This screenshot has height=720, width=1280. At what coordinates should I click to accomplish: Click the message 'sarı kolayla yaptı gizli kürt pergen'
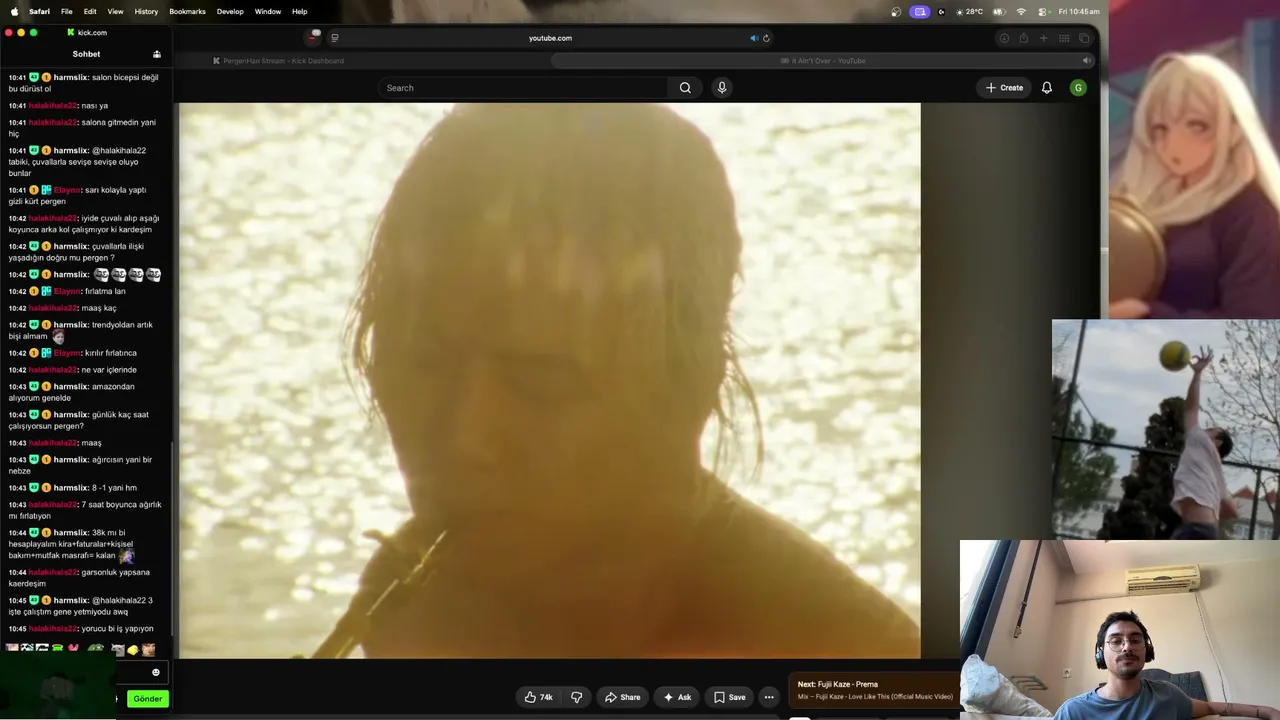coord(78,195)
